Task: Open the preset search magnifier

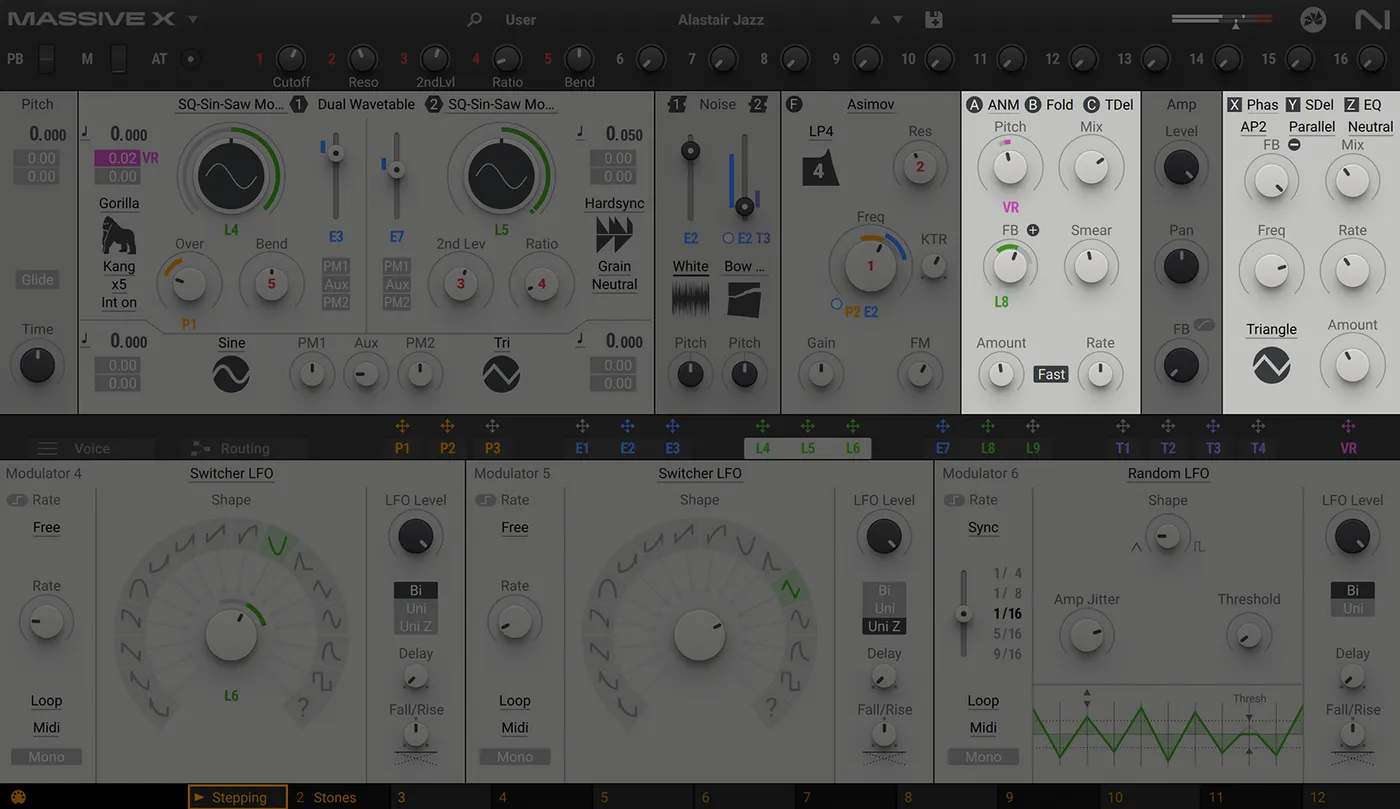Action: pyautogui.click(x=475, y=20)
